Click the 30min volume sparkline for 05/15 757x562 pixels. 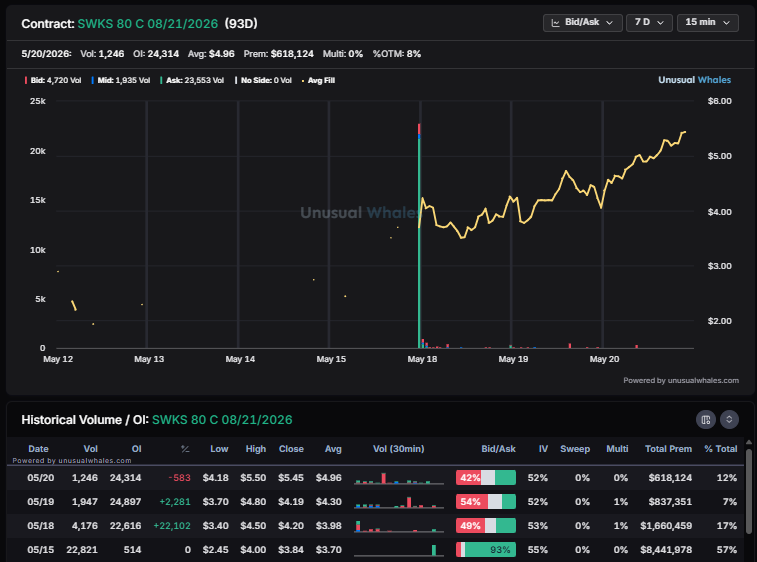(x=399, y=550)
